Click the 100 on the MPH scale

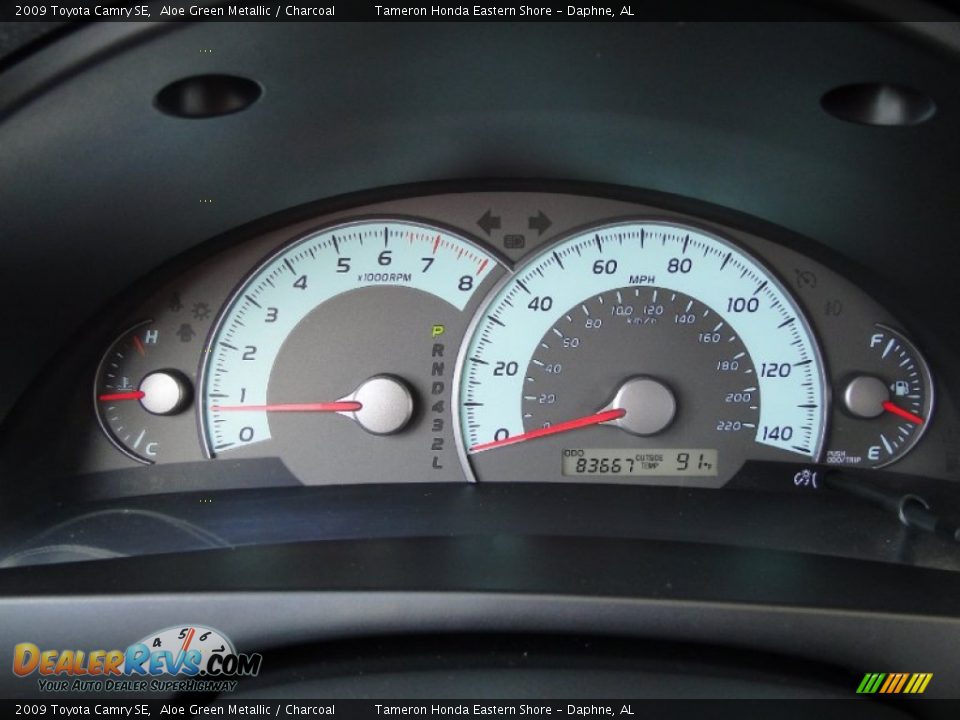(x=743, y=304)
